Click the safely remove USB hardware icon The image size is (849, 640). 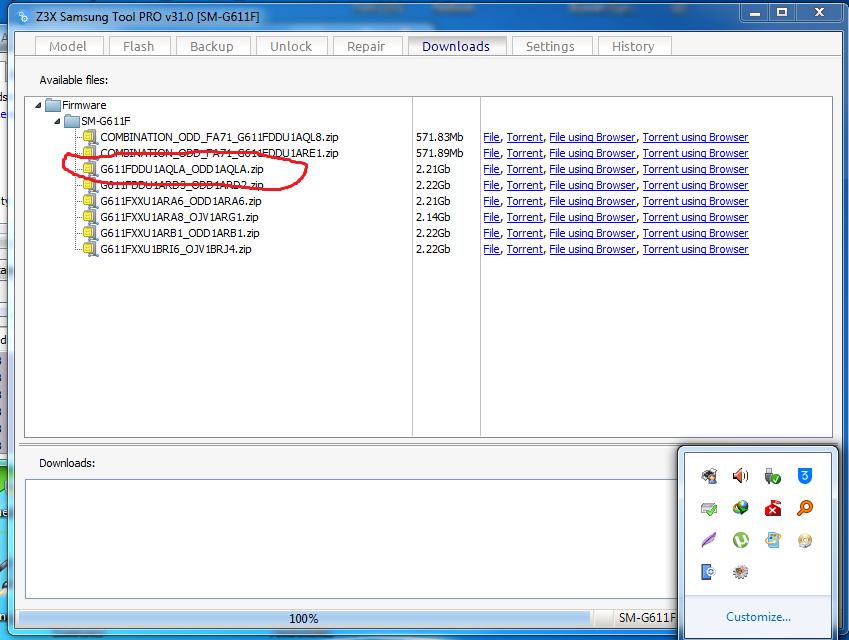tap(773, 476)
